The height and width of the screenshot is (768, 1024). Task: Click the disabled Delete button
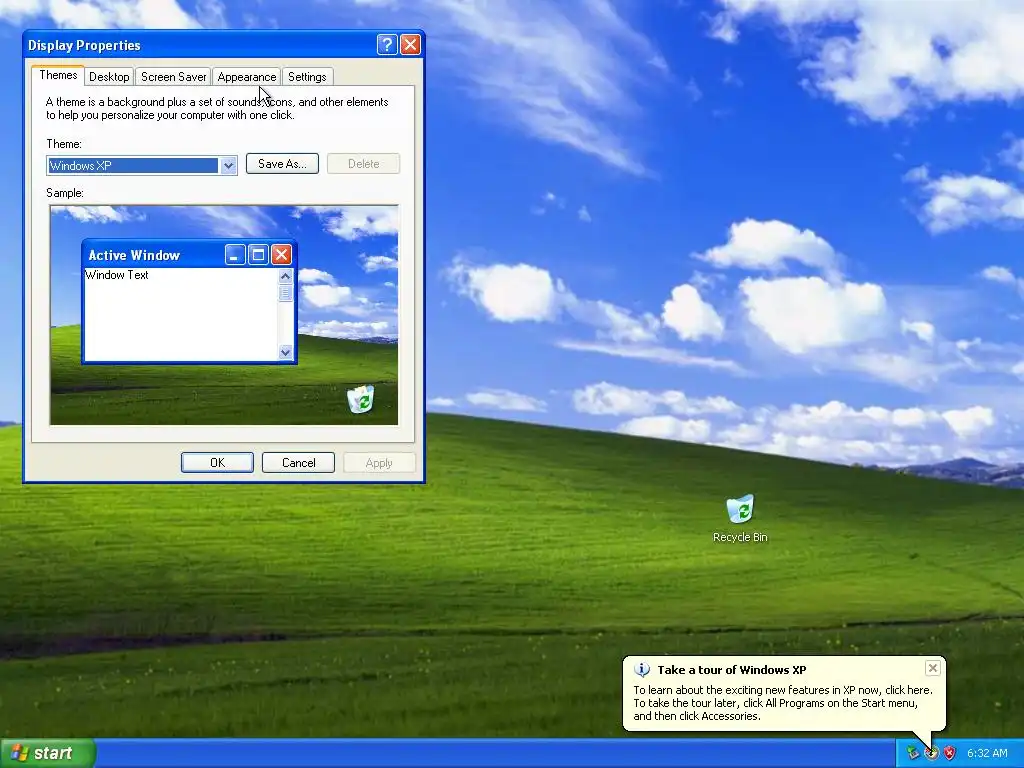pos(363,163)
